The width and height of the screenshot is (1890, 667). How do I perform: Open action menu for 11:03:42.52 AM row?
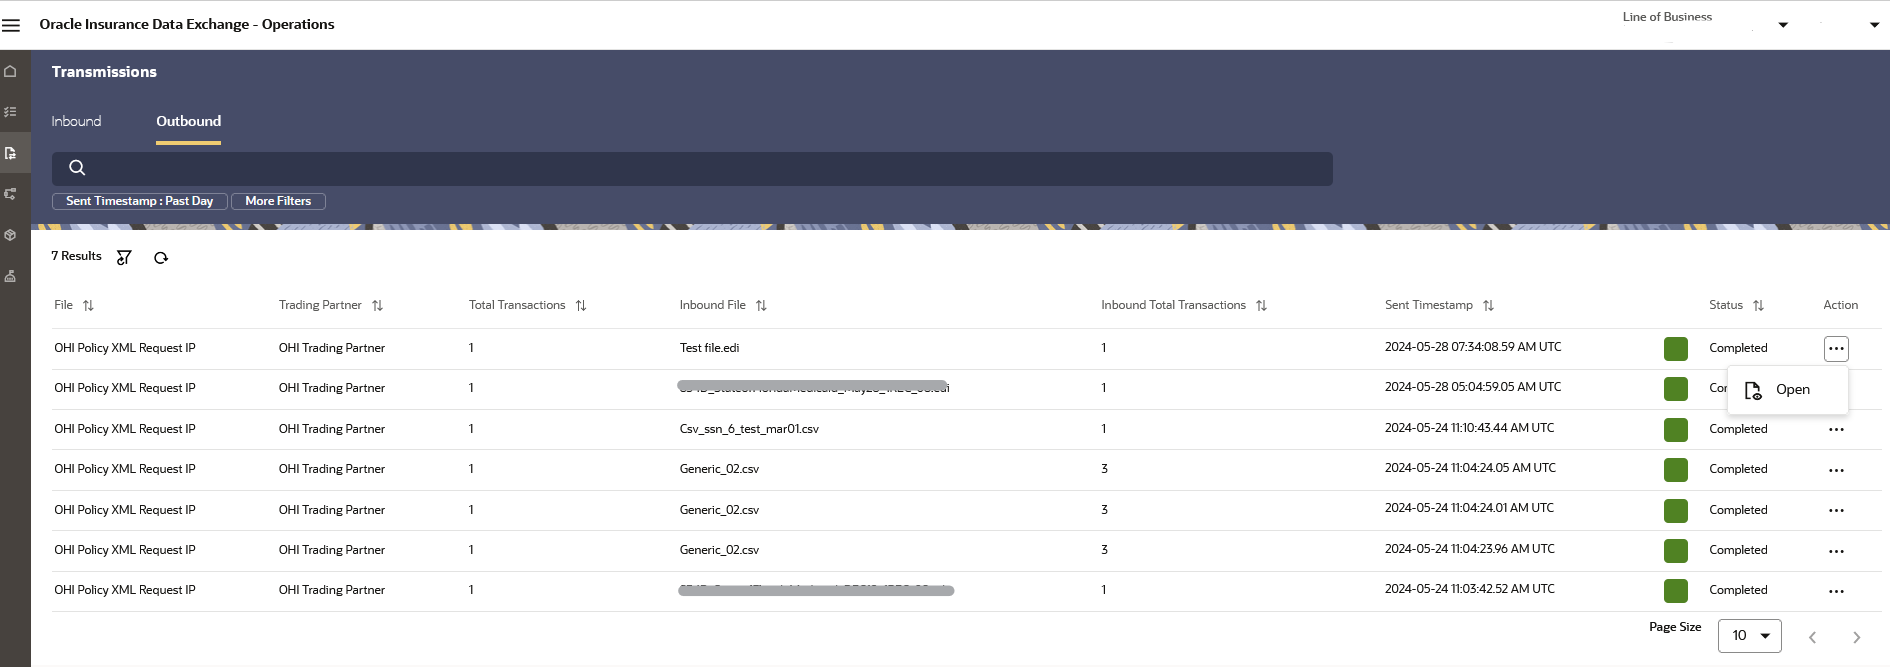[x=1836, y=591]
